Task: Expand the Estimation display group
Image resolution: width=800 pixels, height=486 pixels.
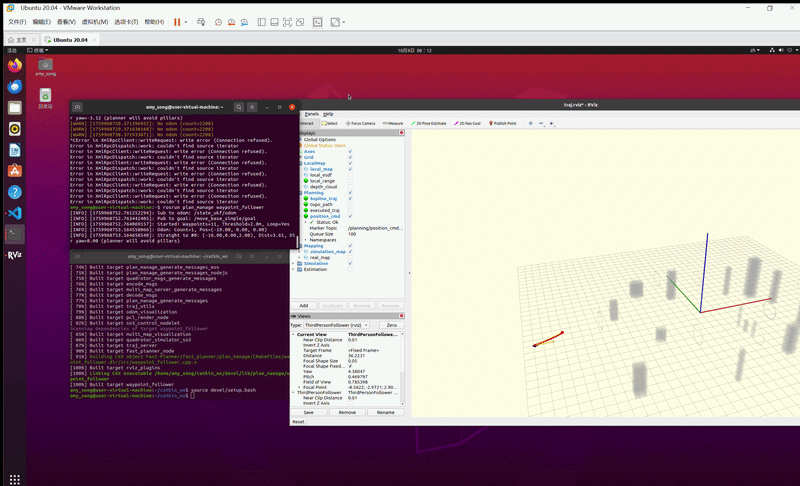Action: click(x=293, y=269)
